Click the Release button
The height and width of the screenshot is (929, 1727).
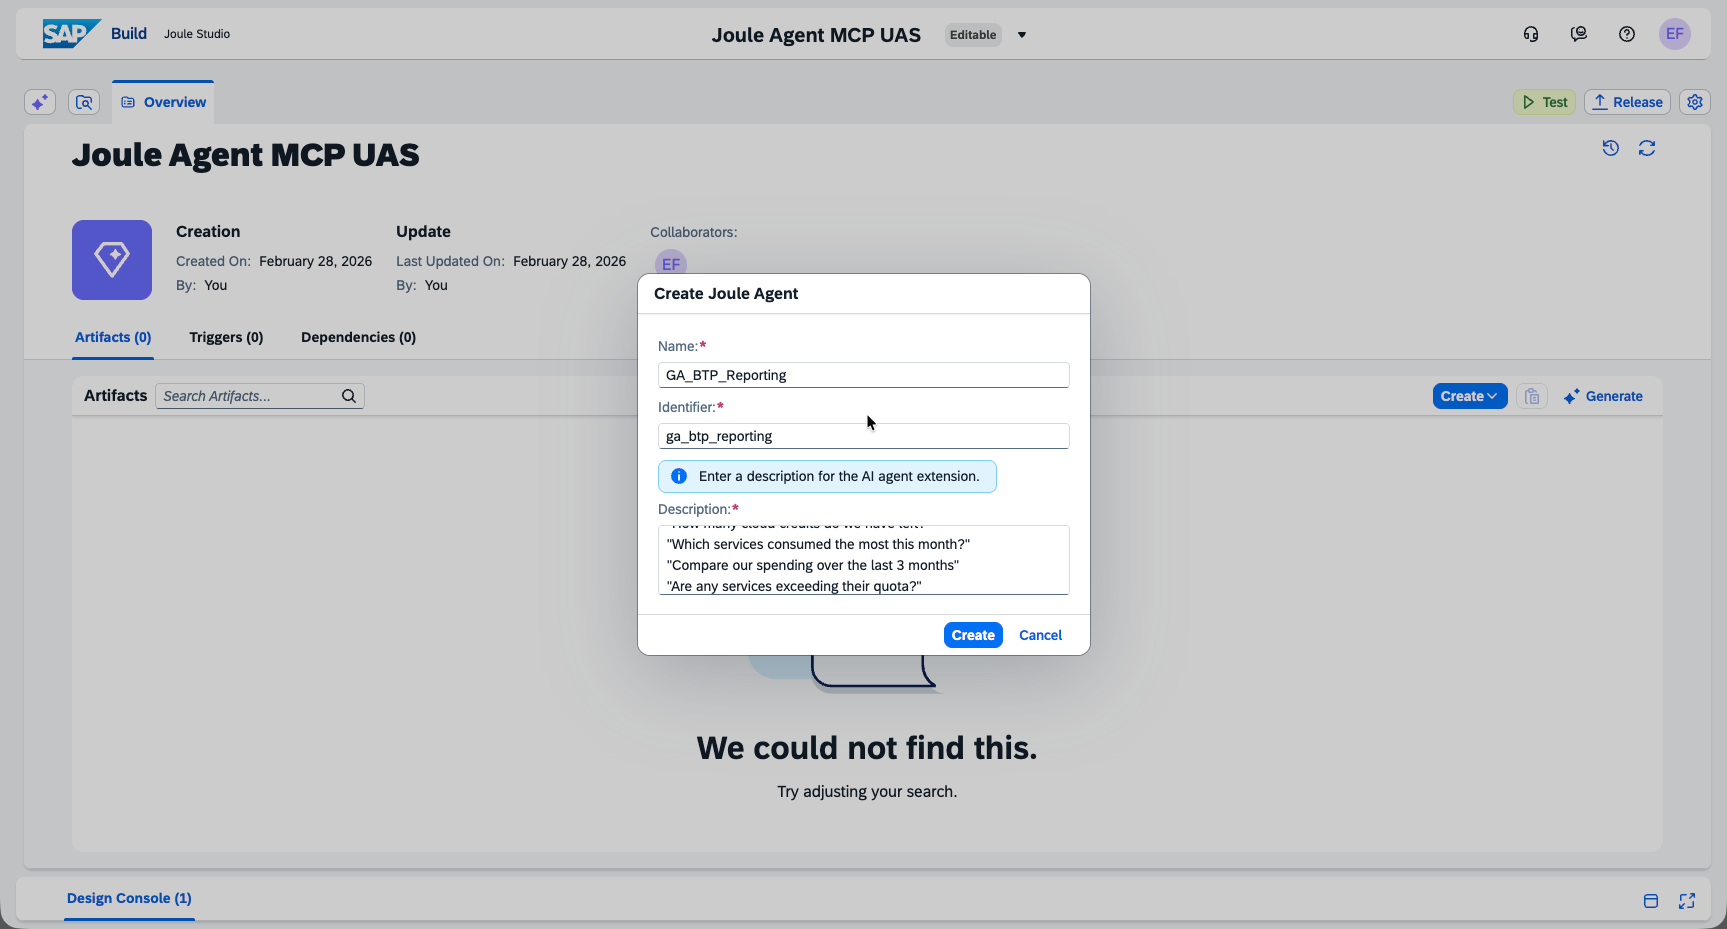point(1628,102)
